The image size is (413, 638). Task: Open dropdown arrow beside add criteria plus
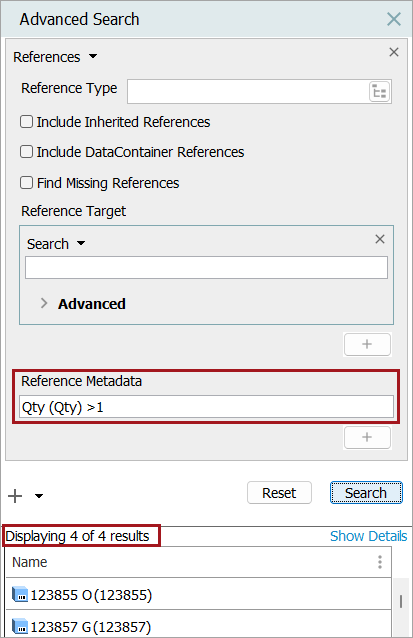(x=39, y=496)
